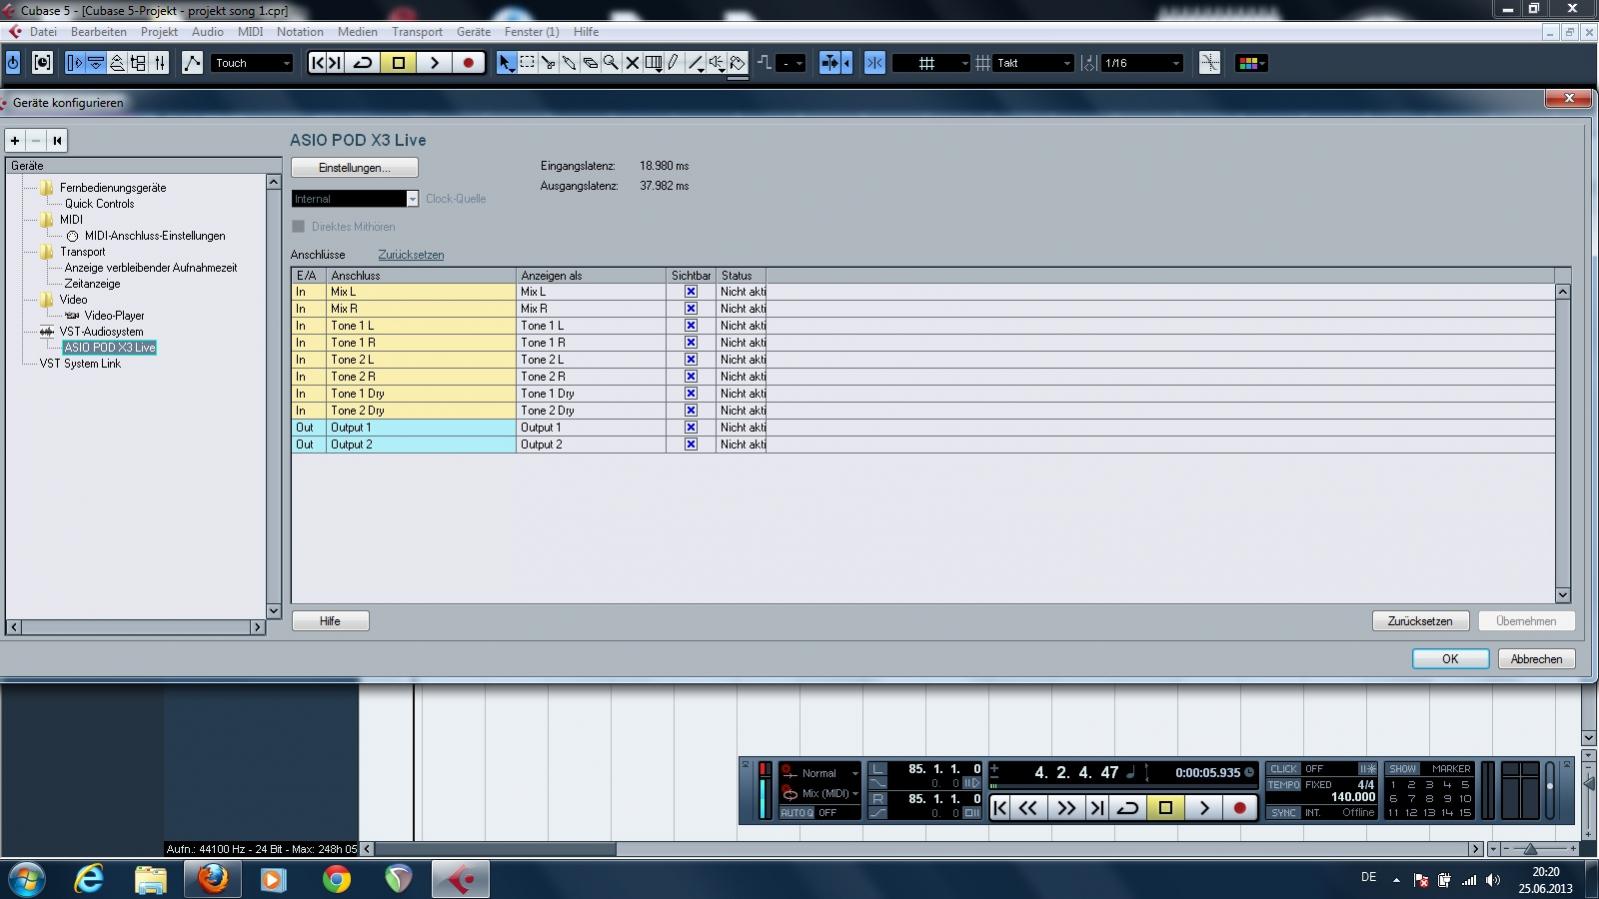Select Video-Player in device tree
The width and height of the screenshot is (1599, 899).
point(114,316)
